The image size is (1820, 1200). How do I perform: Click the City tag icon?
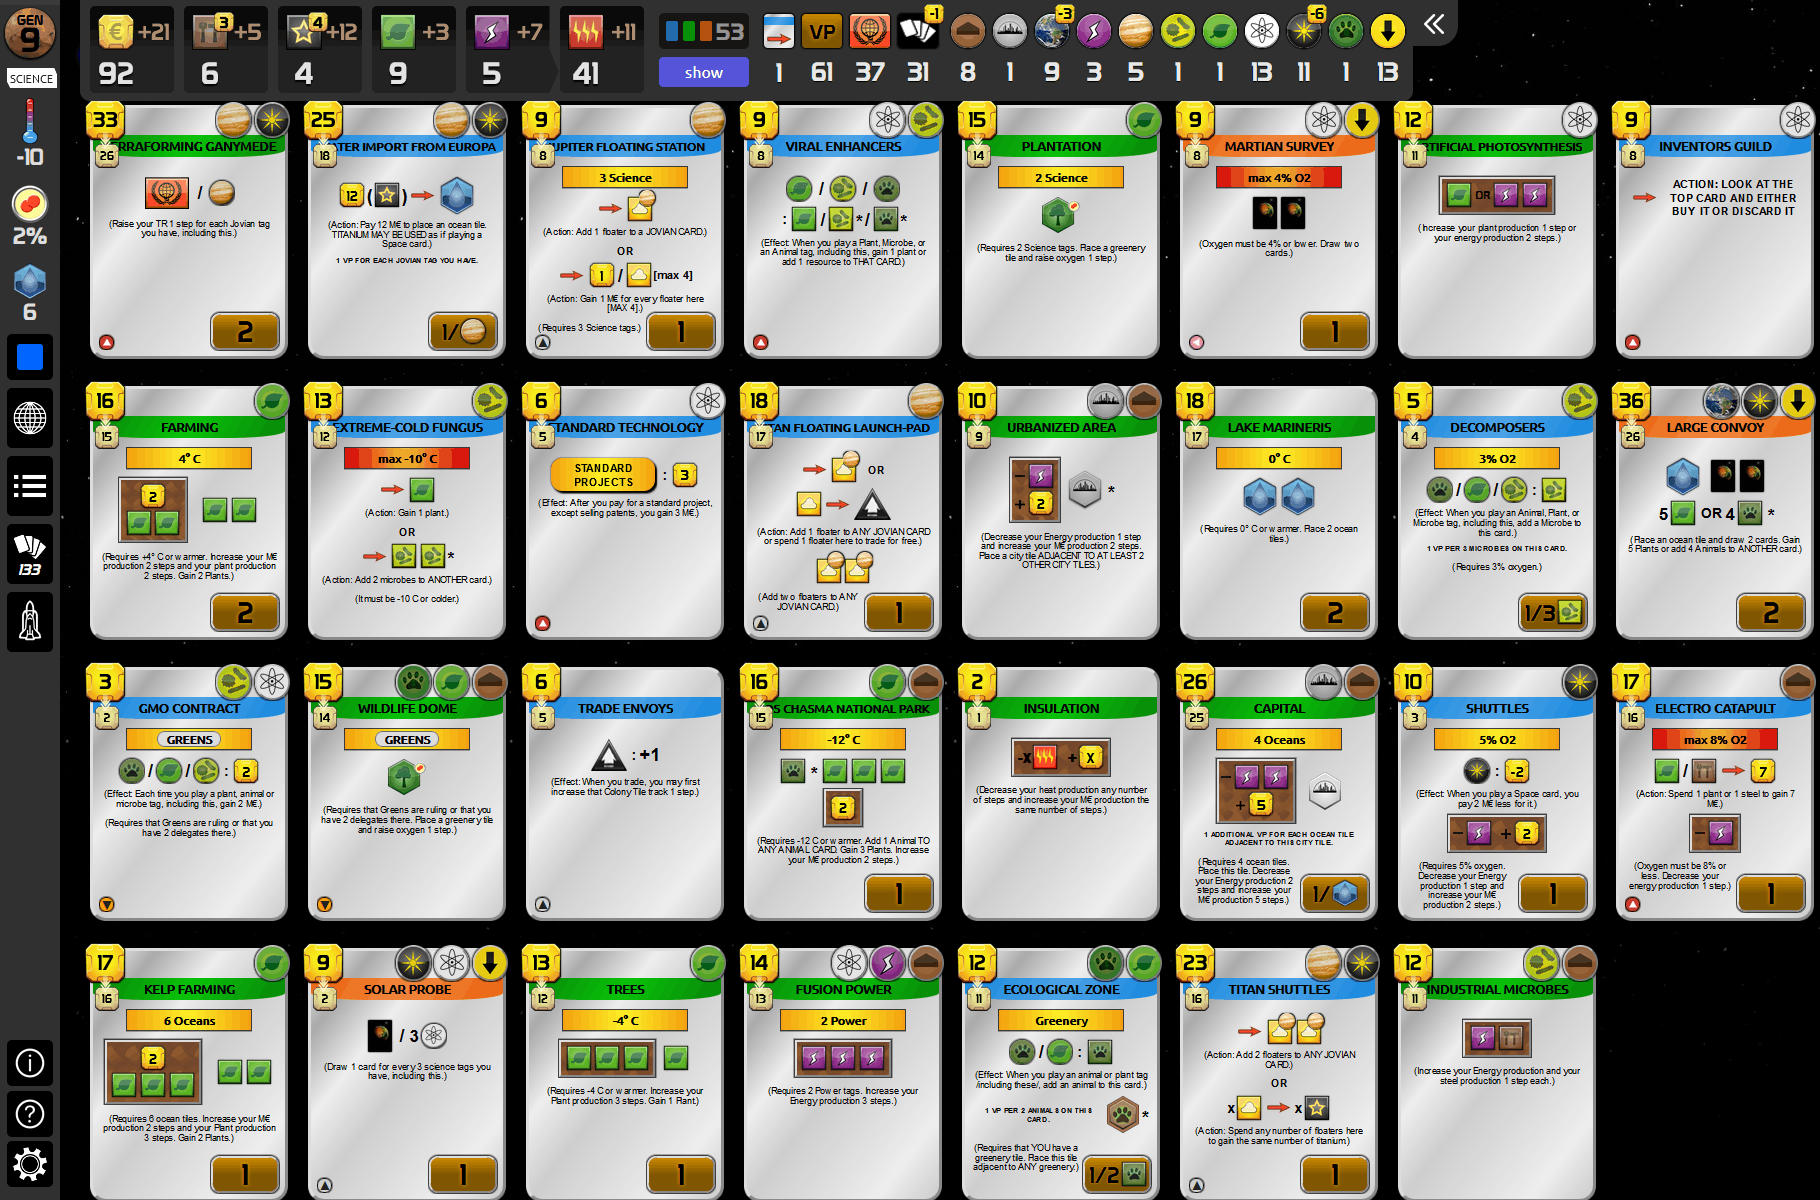[1010, 31]
